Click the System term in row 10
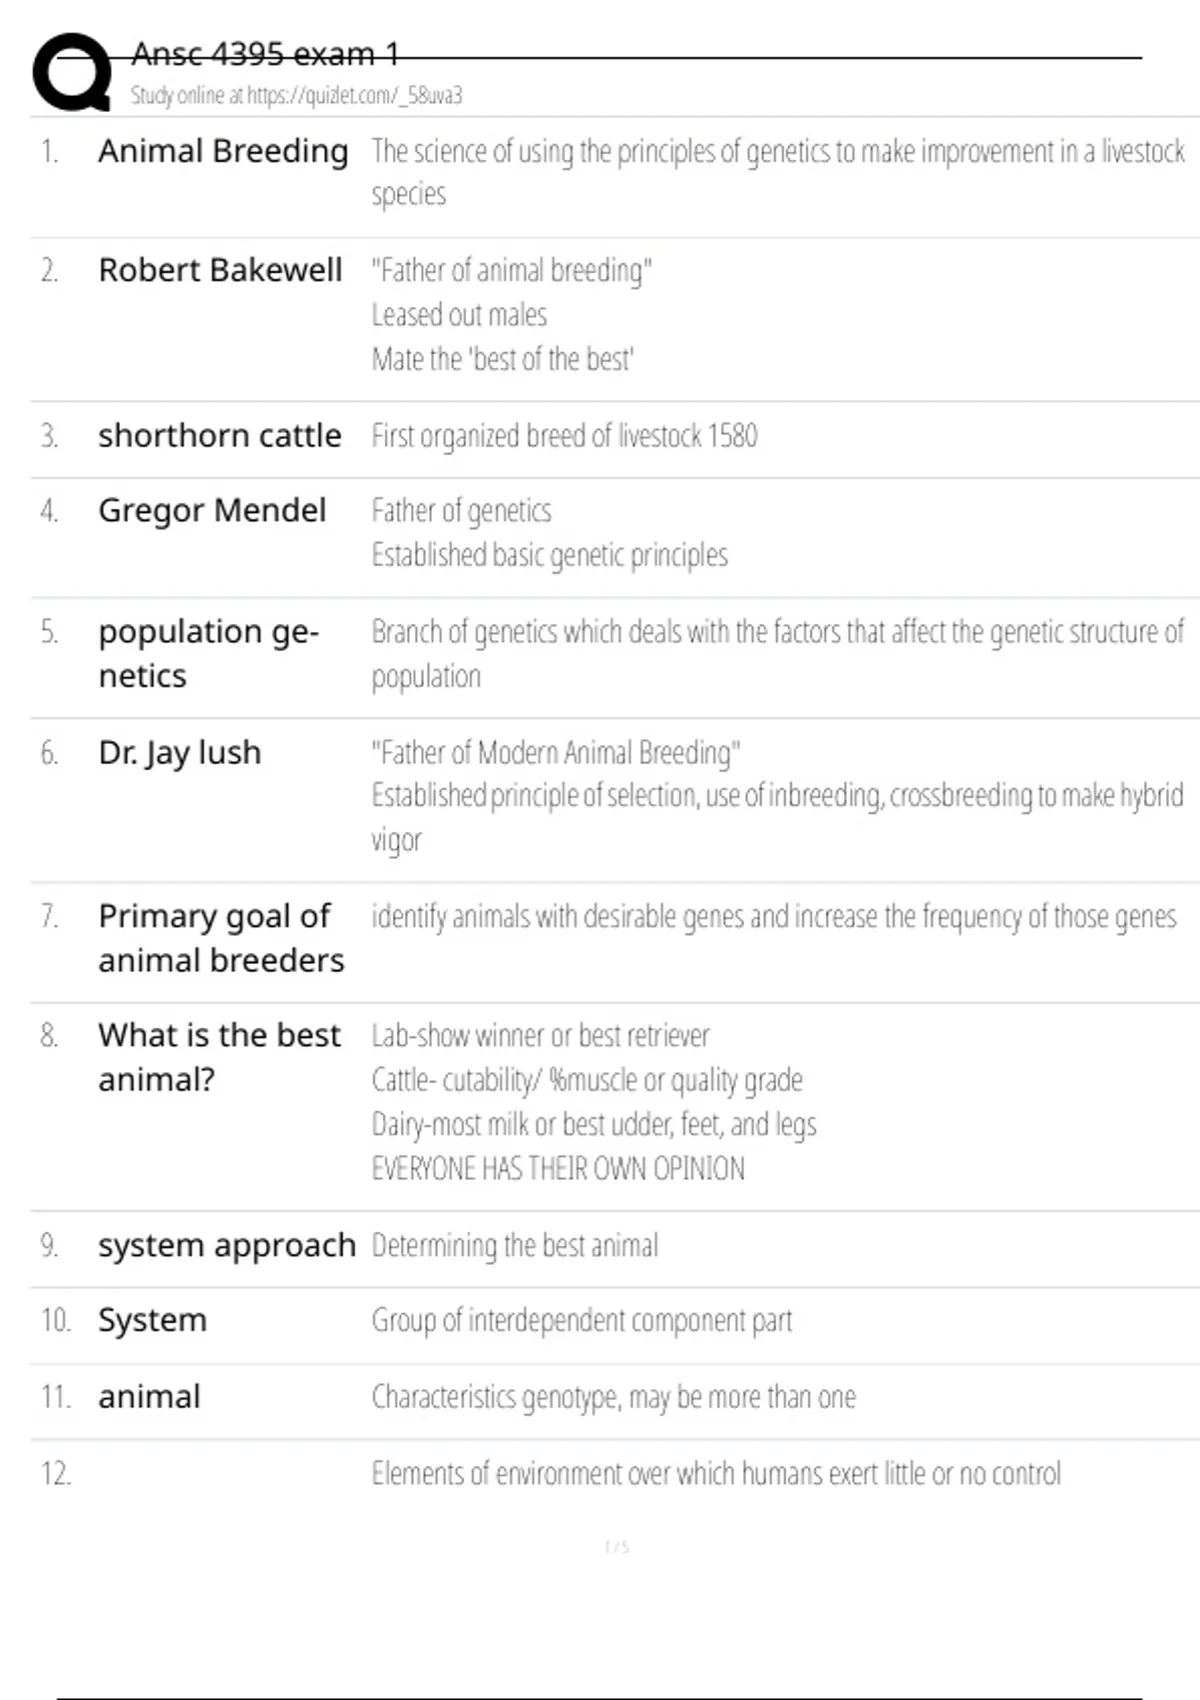 point(152,1321)
